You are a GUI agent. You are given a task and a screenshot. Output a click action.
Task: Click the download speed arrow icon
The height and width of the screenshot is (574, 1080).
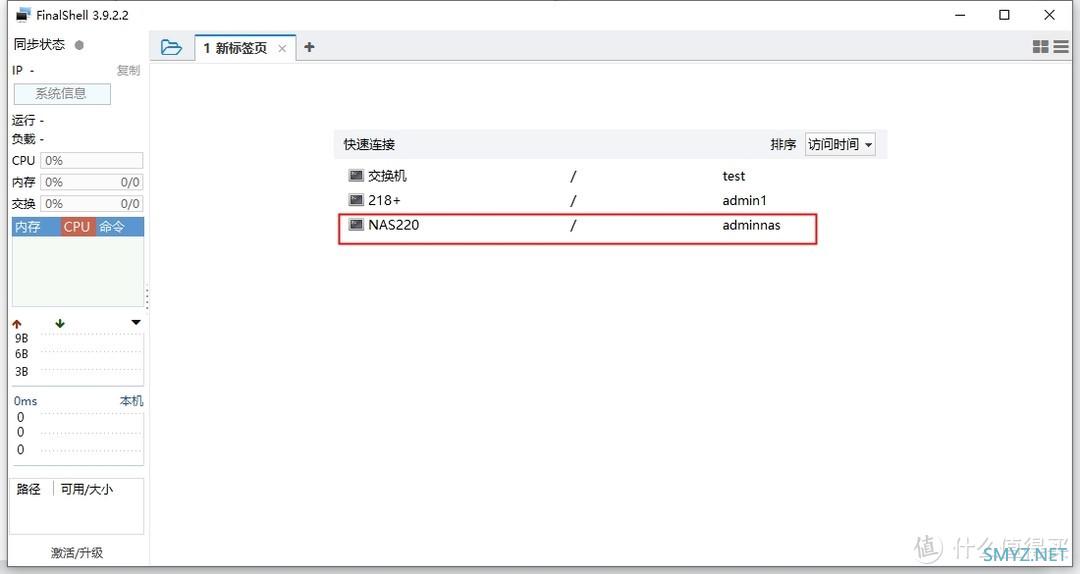tap(60, 323)
